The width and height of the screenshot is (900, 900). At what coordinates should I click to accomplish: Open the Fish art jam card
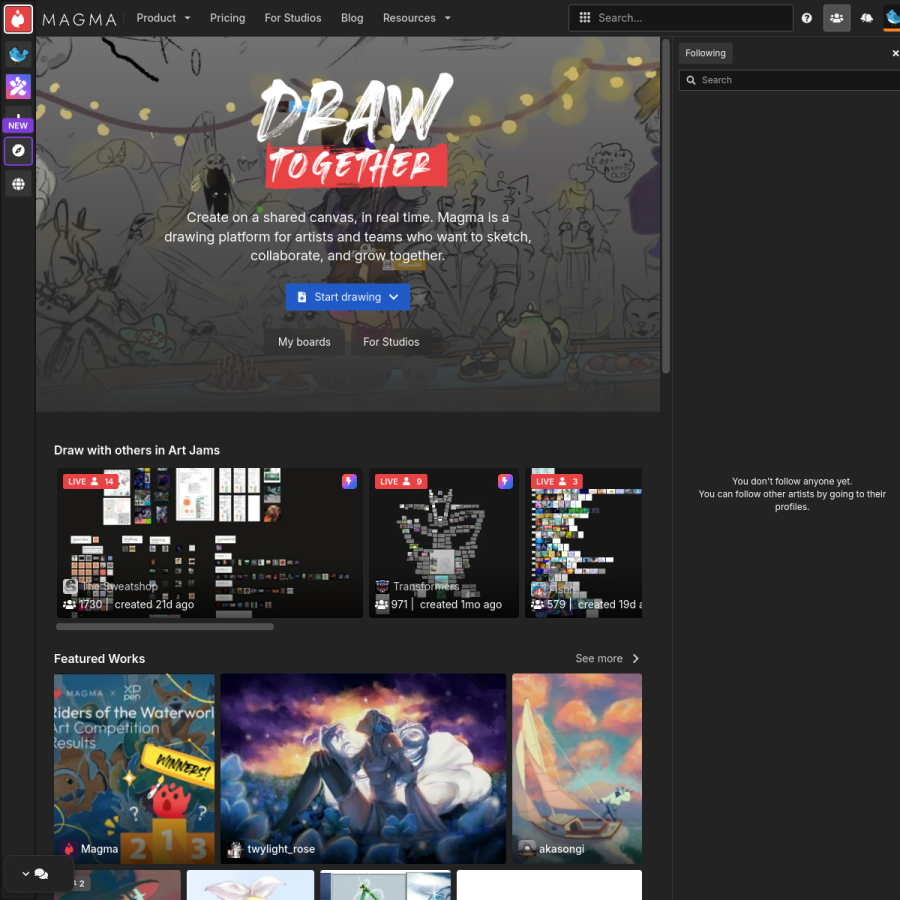[583, 542]
